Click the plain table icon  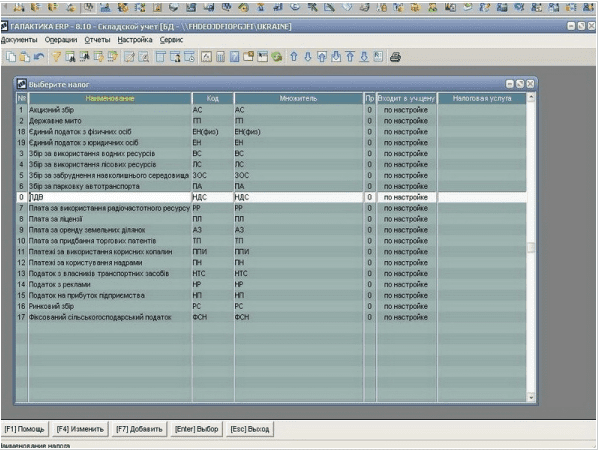(160, 57)
